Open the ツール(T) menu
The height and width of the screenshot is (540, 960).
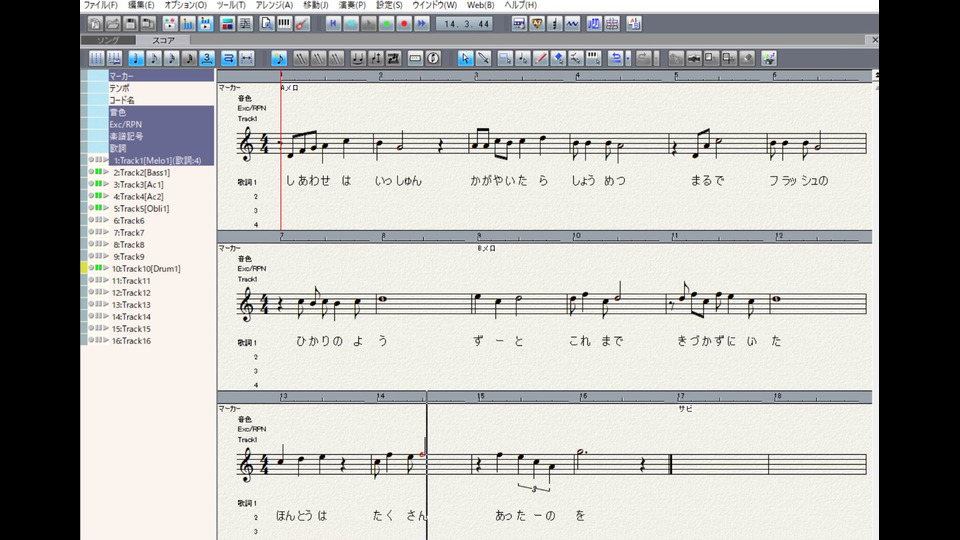click(x=231, y=5)
